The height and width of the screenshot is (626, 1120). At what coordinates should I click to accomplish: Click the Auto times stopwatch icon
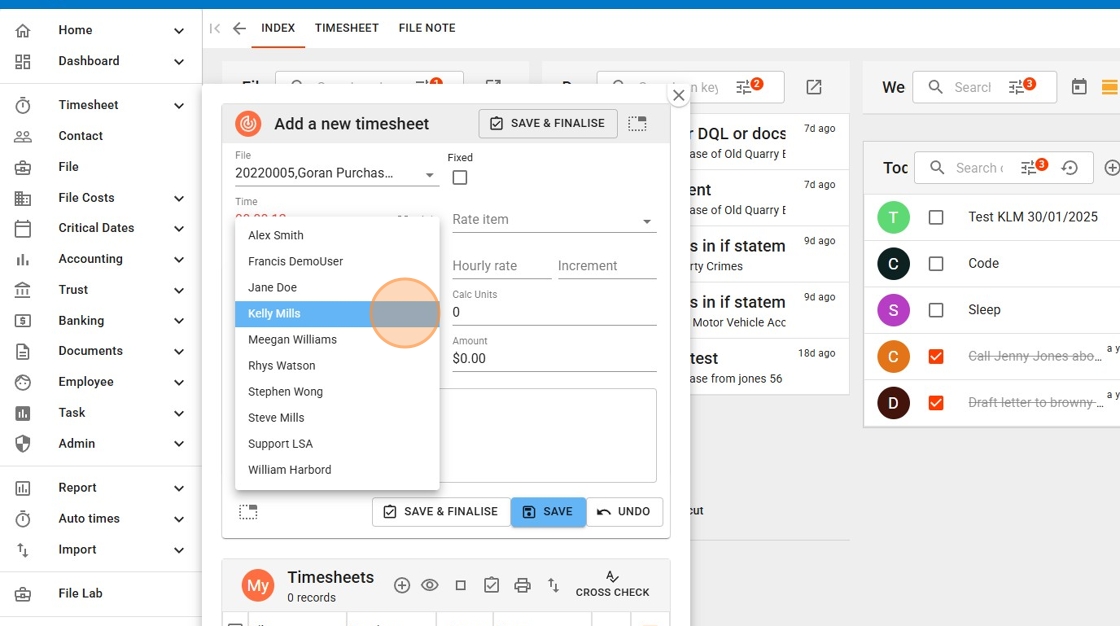[x=23, y=519]
